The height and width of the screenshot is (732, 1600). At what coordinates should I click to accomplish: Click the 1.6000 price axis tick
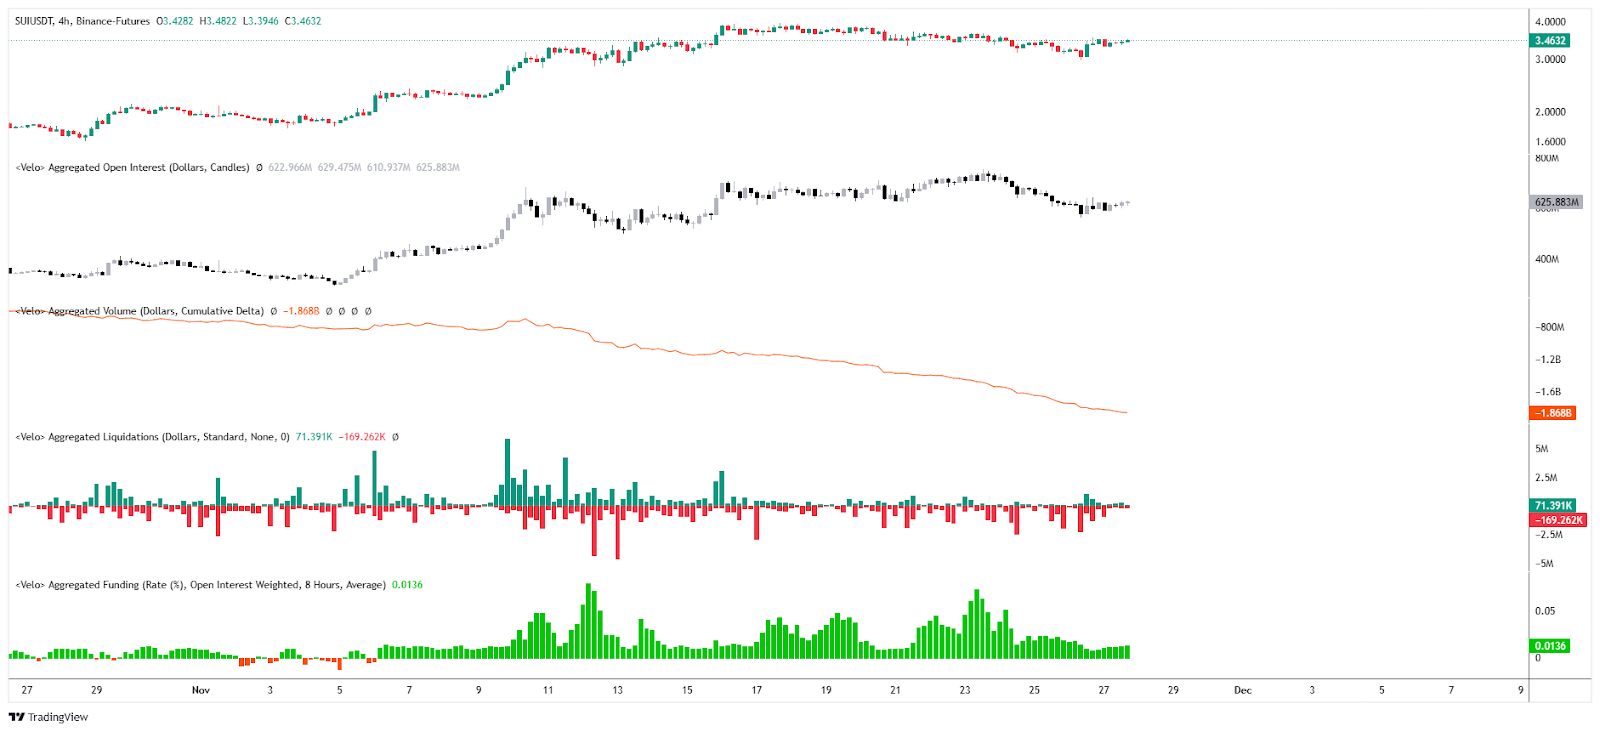pyautogui.click(x=1550, y=142)
